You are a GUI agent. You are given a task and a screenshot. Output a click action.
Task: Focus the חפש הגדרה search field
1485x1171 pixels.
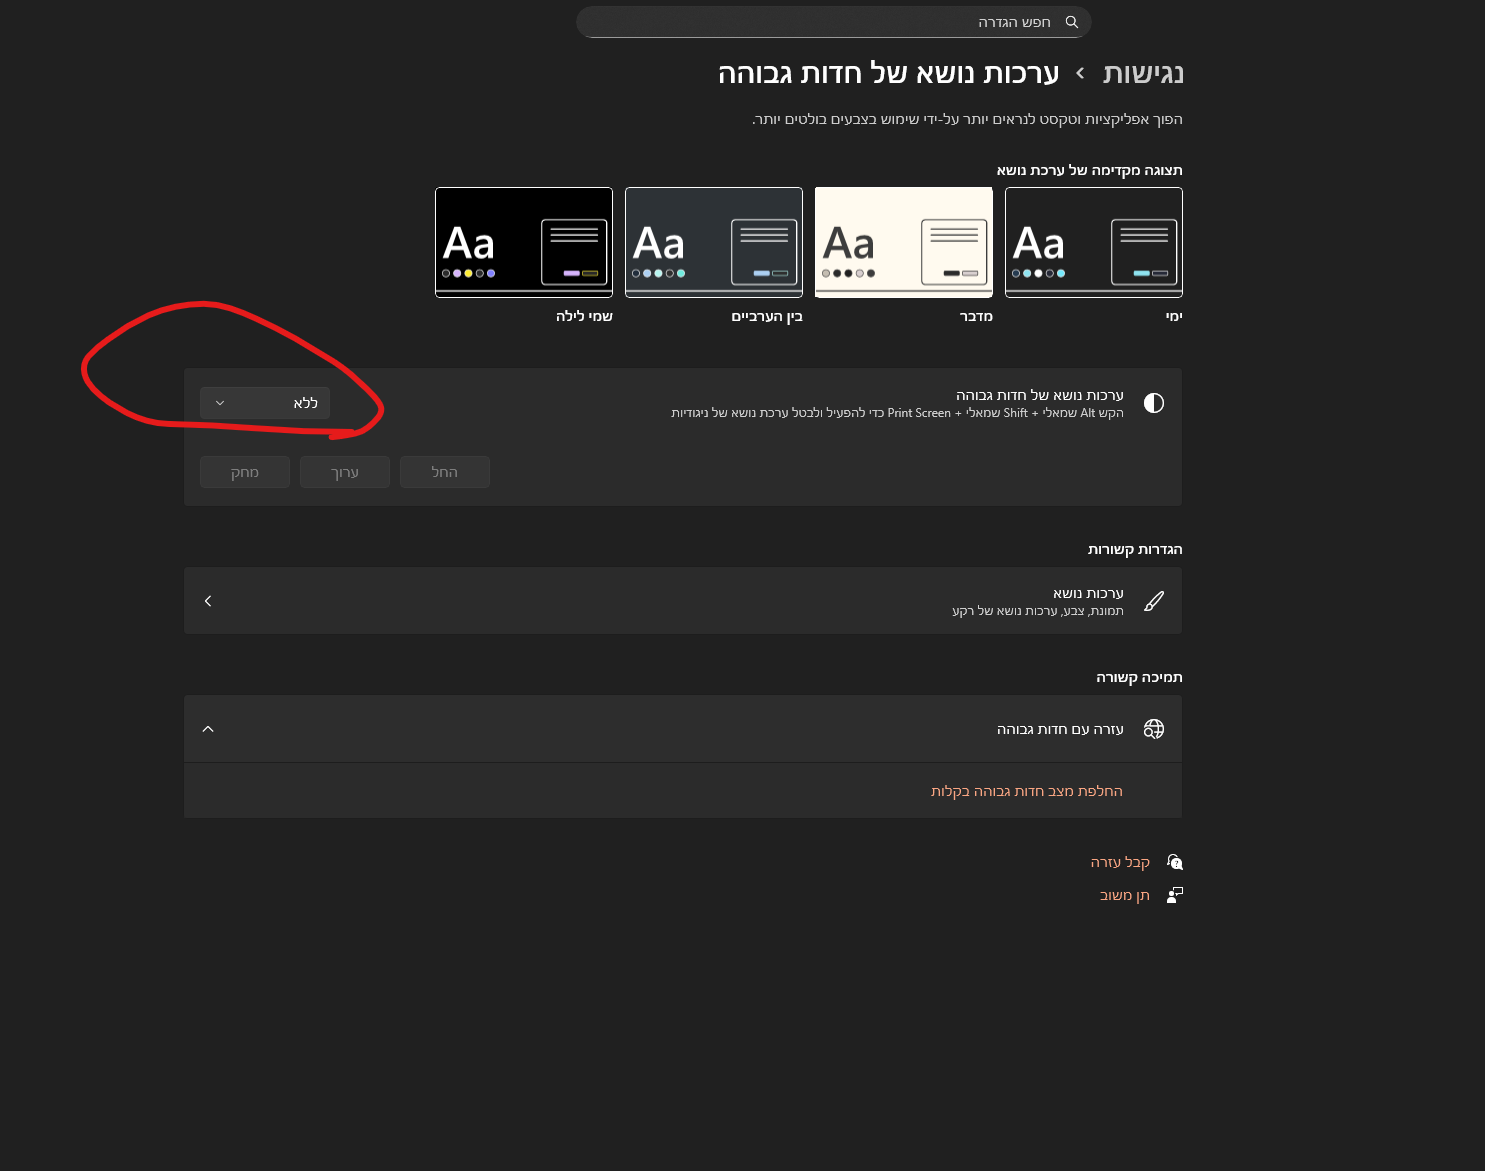click(x=834, y=22)
